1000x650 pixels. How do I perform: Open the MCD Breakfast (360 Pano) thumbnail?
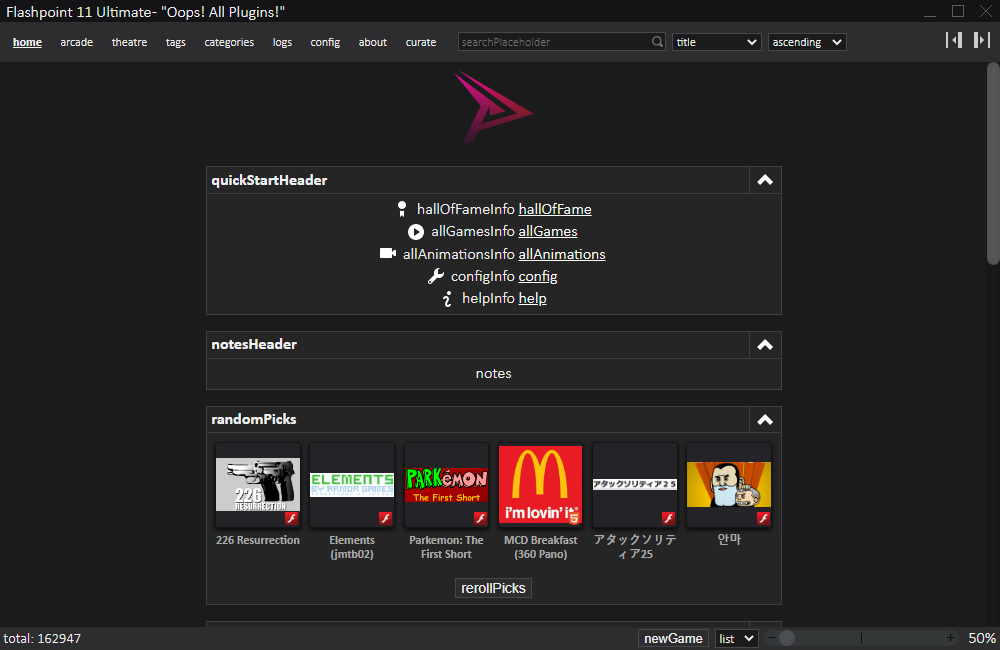(540, 484)
